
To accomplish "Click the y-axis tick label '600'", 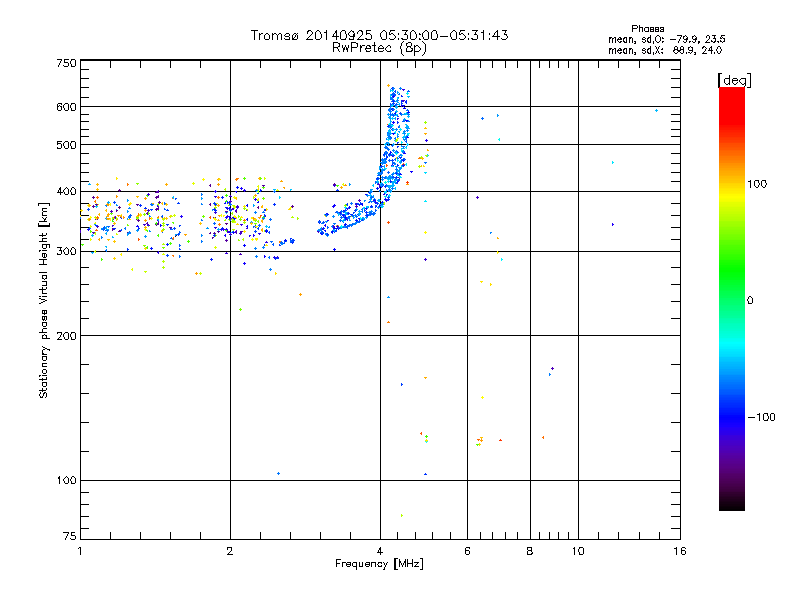I will click(66, 107).
